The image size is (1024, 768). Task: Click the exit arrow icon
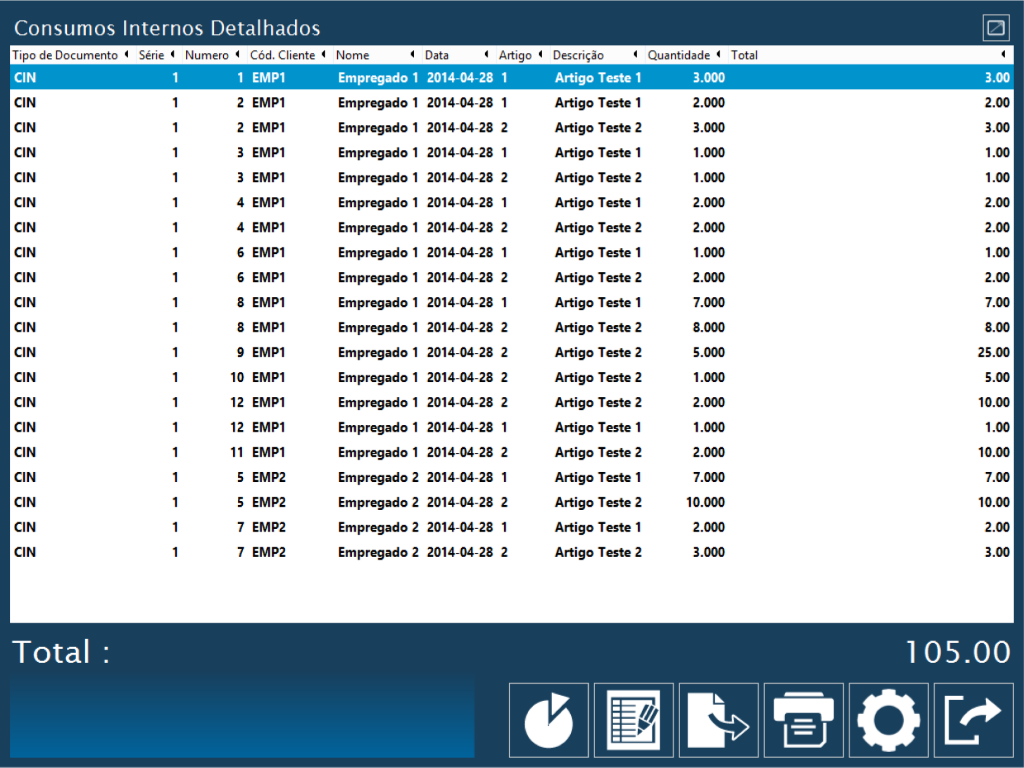point(973,720)
